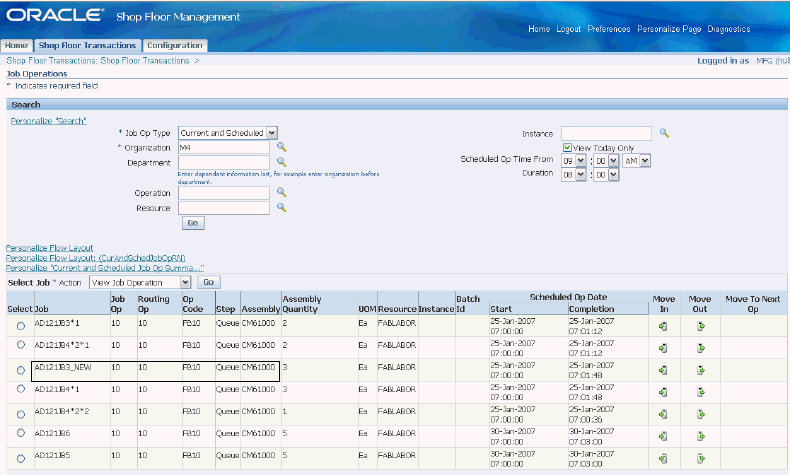Open Personalize Flow Layout link
The image size is (790, 475).
pos(49,248)
